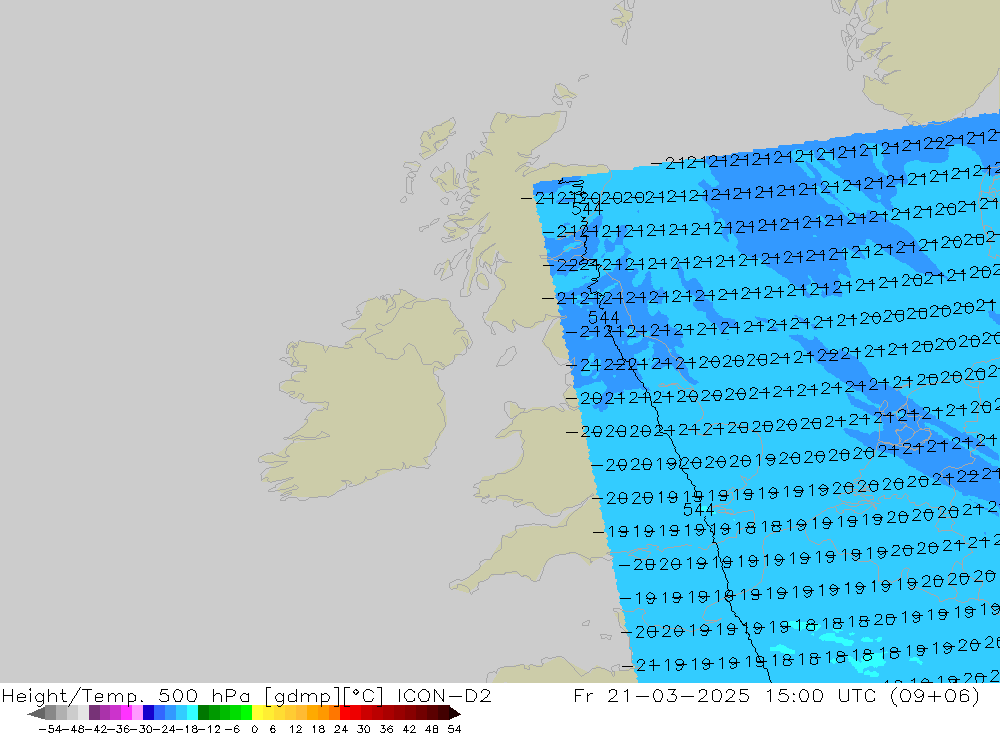Click the dark purple swatch in the temperature legend
Image resolution: width=1000 pixels, height=733 pixels.
94,713
